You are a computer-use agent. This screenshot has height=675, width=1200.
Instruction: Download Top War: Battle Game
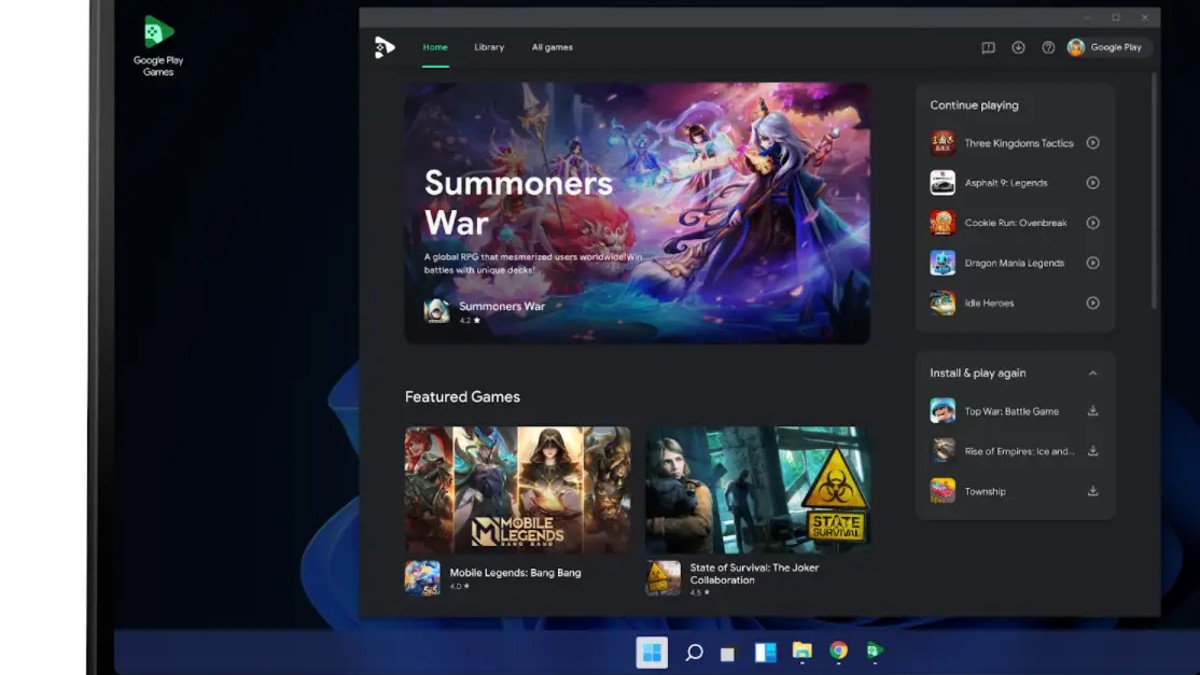1092,410
